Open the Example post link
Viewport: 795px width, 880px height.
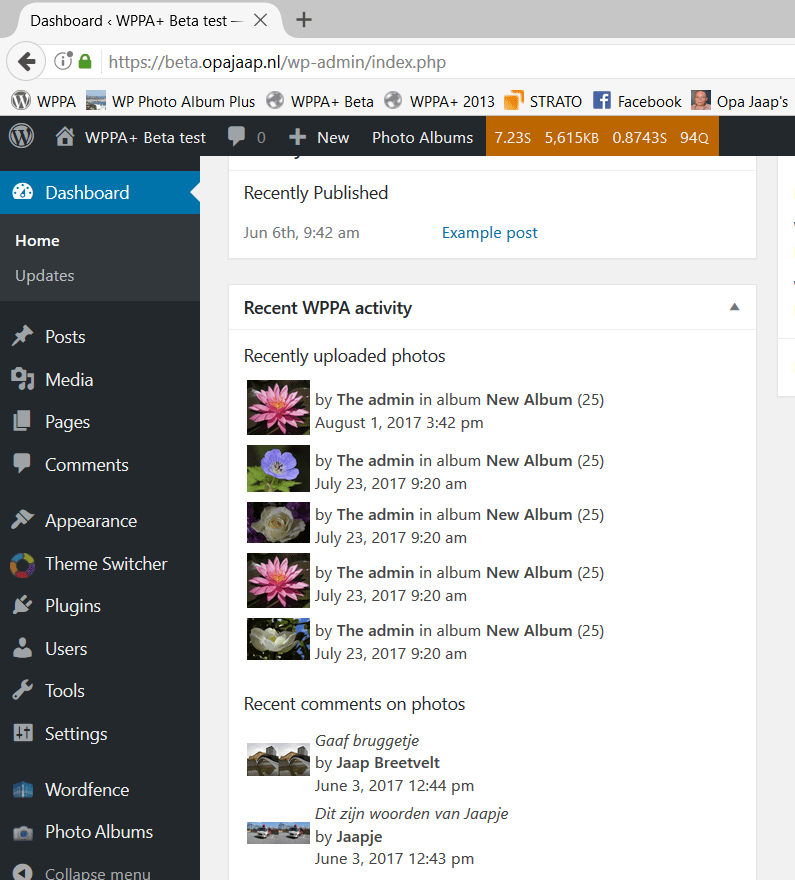coord(489,233)
